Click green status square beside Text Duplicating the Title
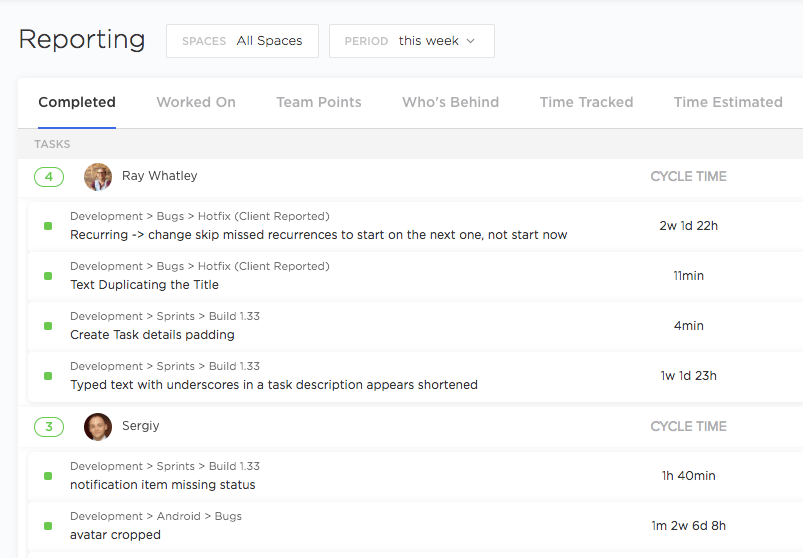The height and width of the screenshot is (558, 803). (48, 276)
